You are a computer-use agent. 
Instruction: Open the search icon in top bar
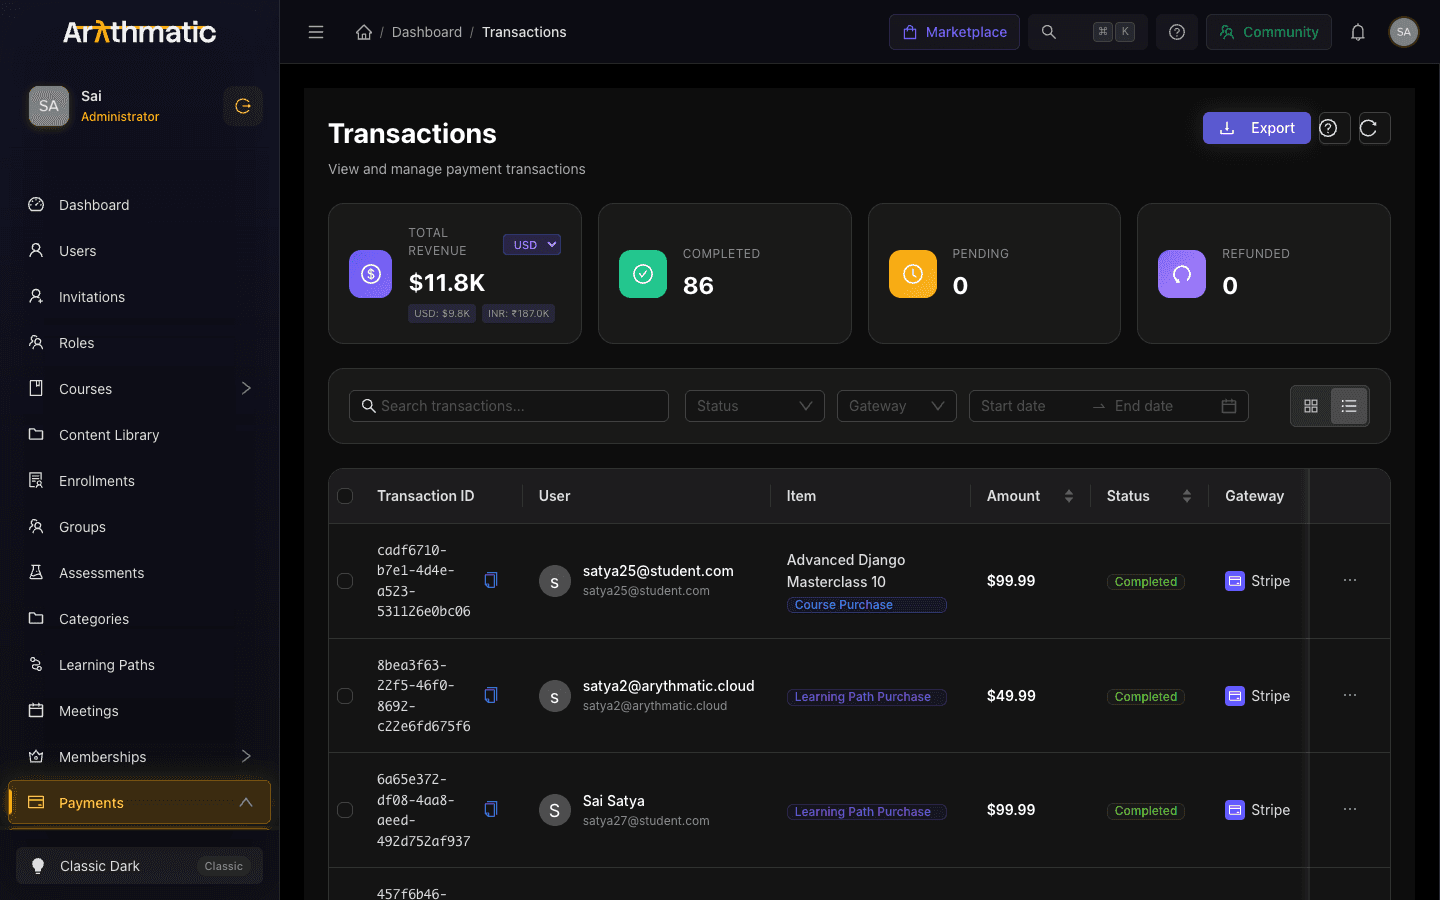click(x=1049, y=32)
